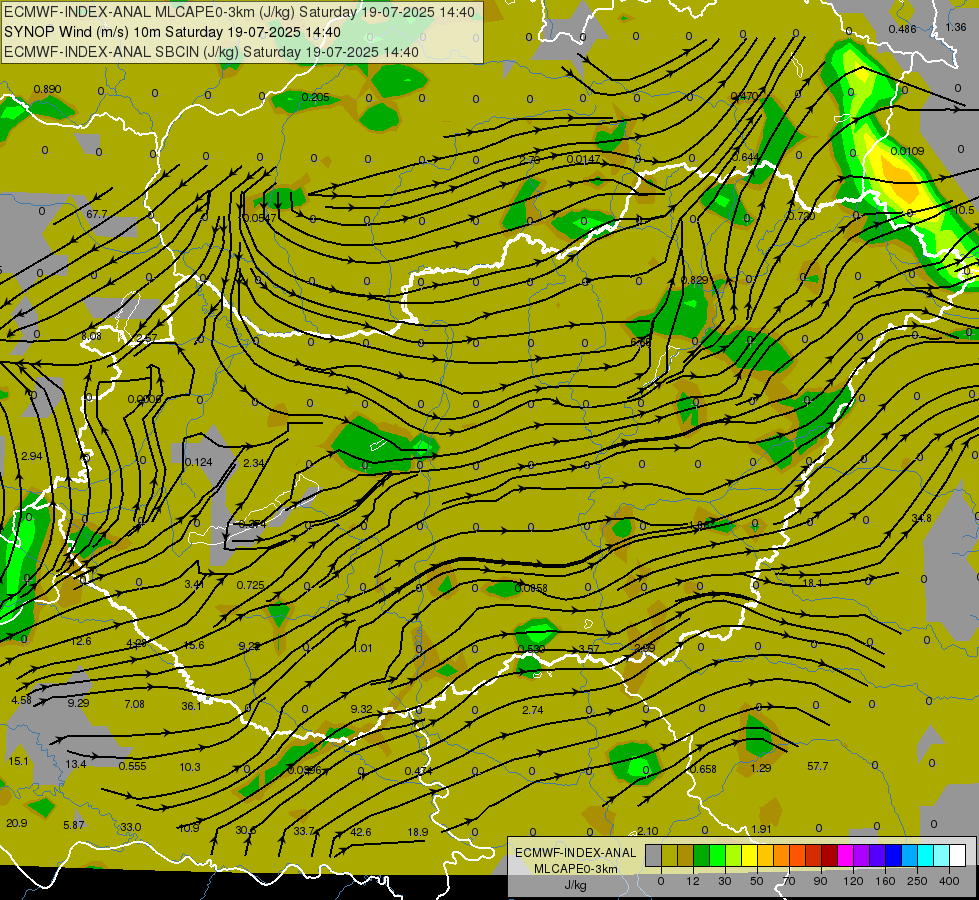
Task: Click the map value 0.829
Action: (694, 280)
